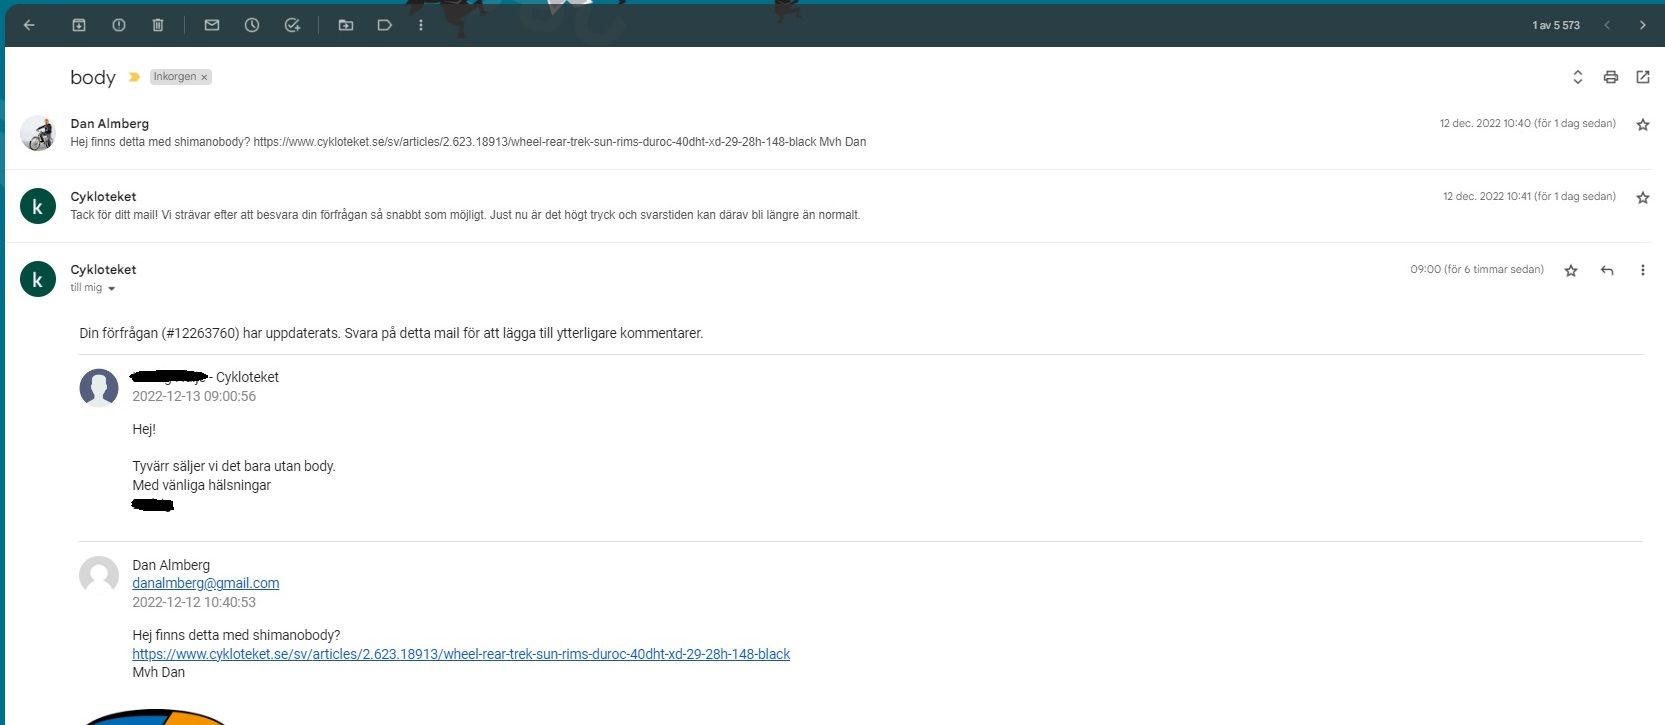Delete the conversation with trash icon
The height and width of the screenshot is (725, 1665).
pyautogui.click(x=158, y=25)
